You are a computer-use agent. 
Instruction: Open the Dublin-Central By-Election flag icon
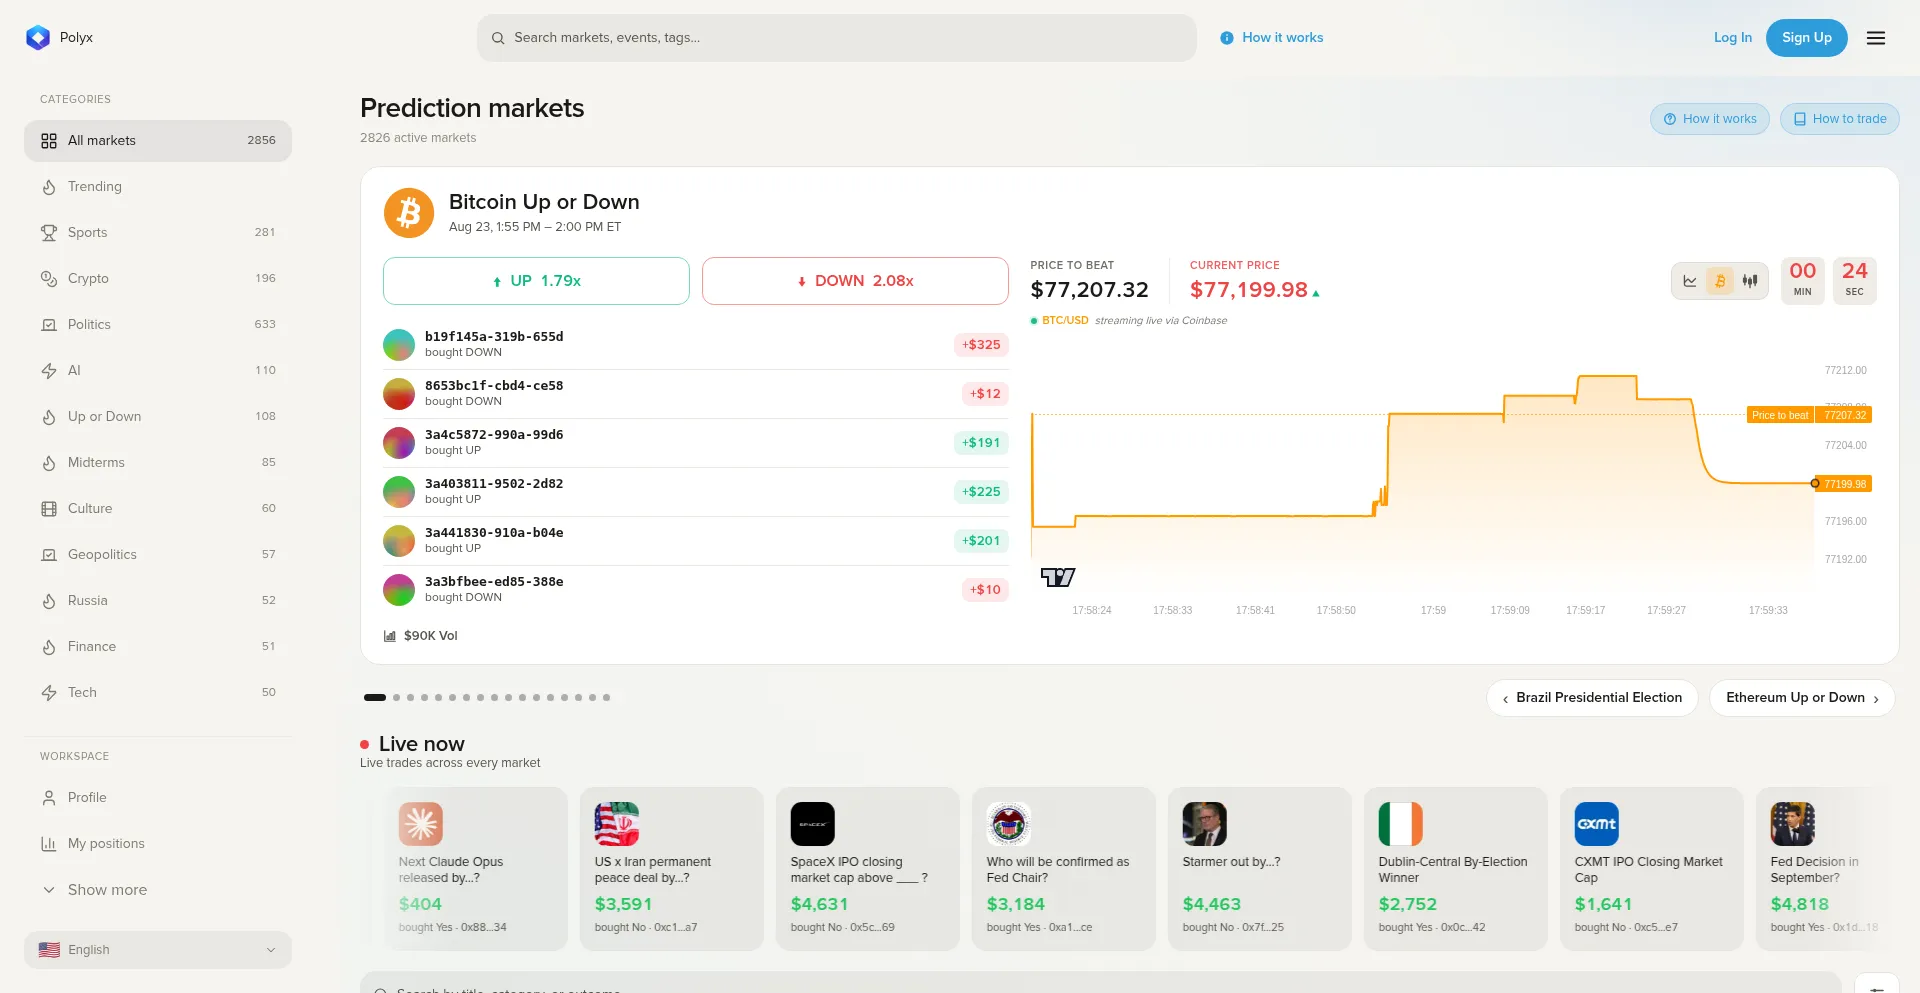pos(1401,824)
